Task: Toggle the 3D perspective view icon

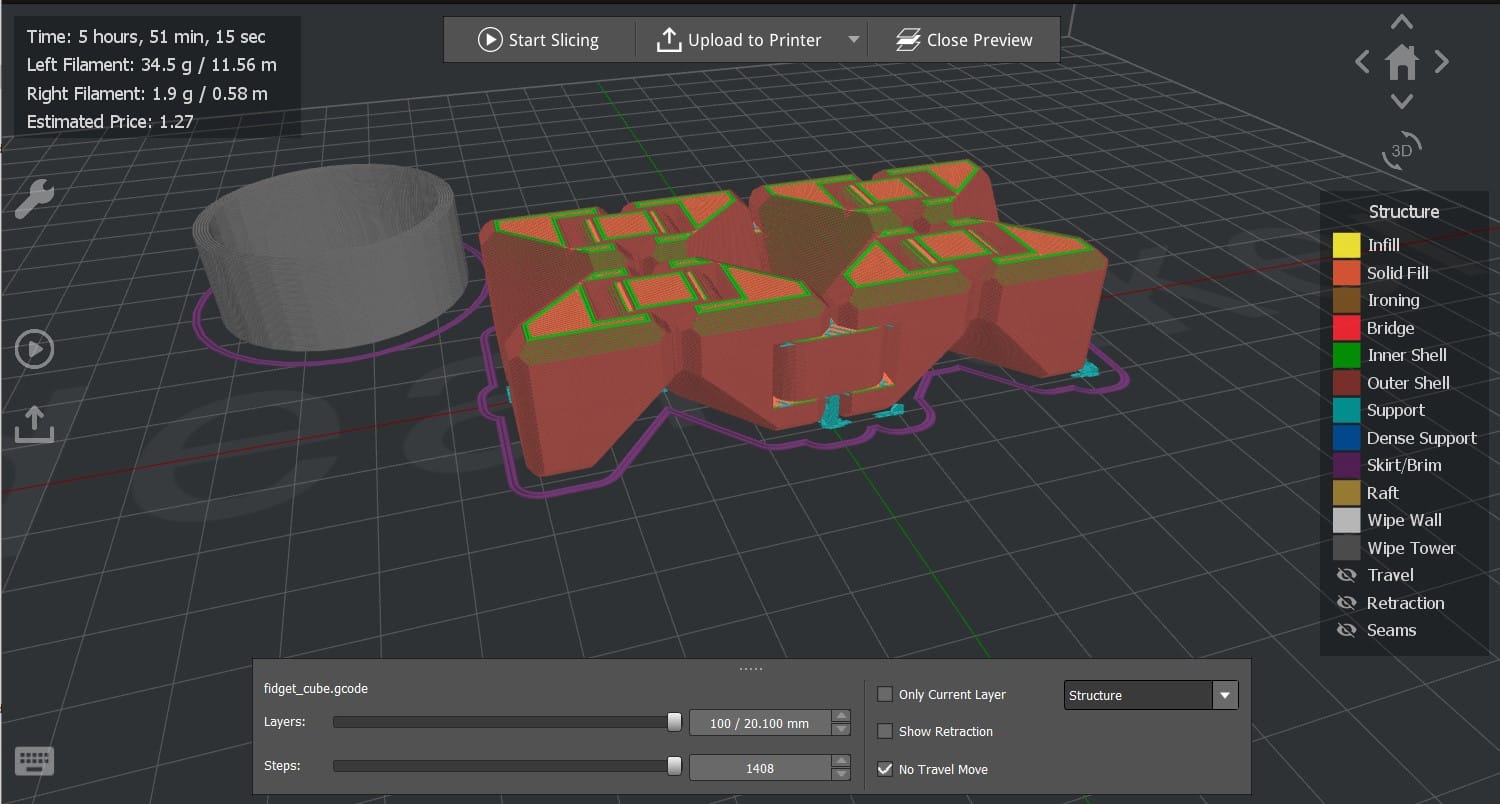Action: pyautogui.click(x=1402, y=150)
